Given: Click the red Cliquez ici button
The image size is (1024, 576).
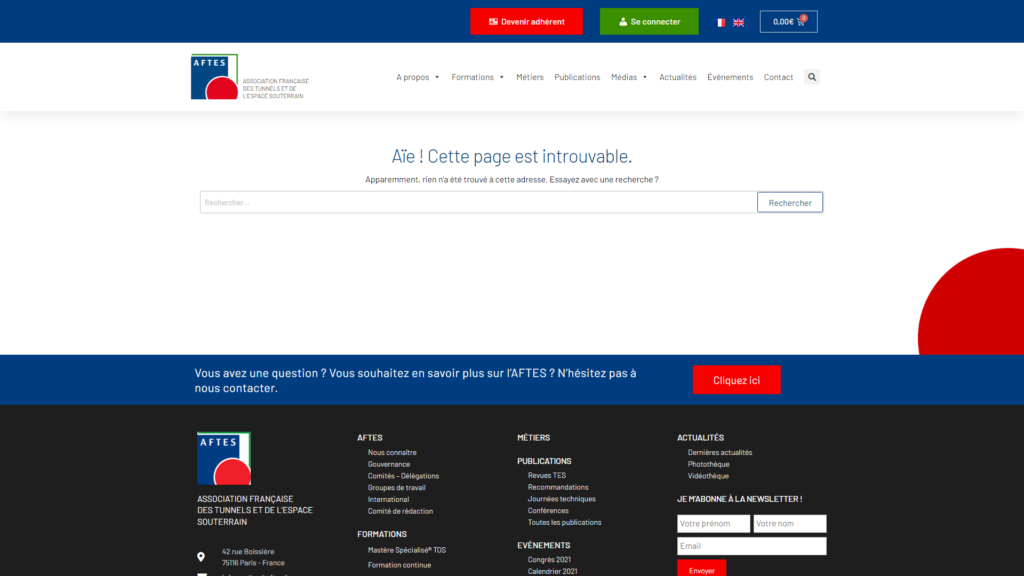Looking at the screenshot, I should click(736, 380).
